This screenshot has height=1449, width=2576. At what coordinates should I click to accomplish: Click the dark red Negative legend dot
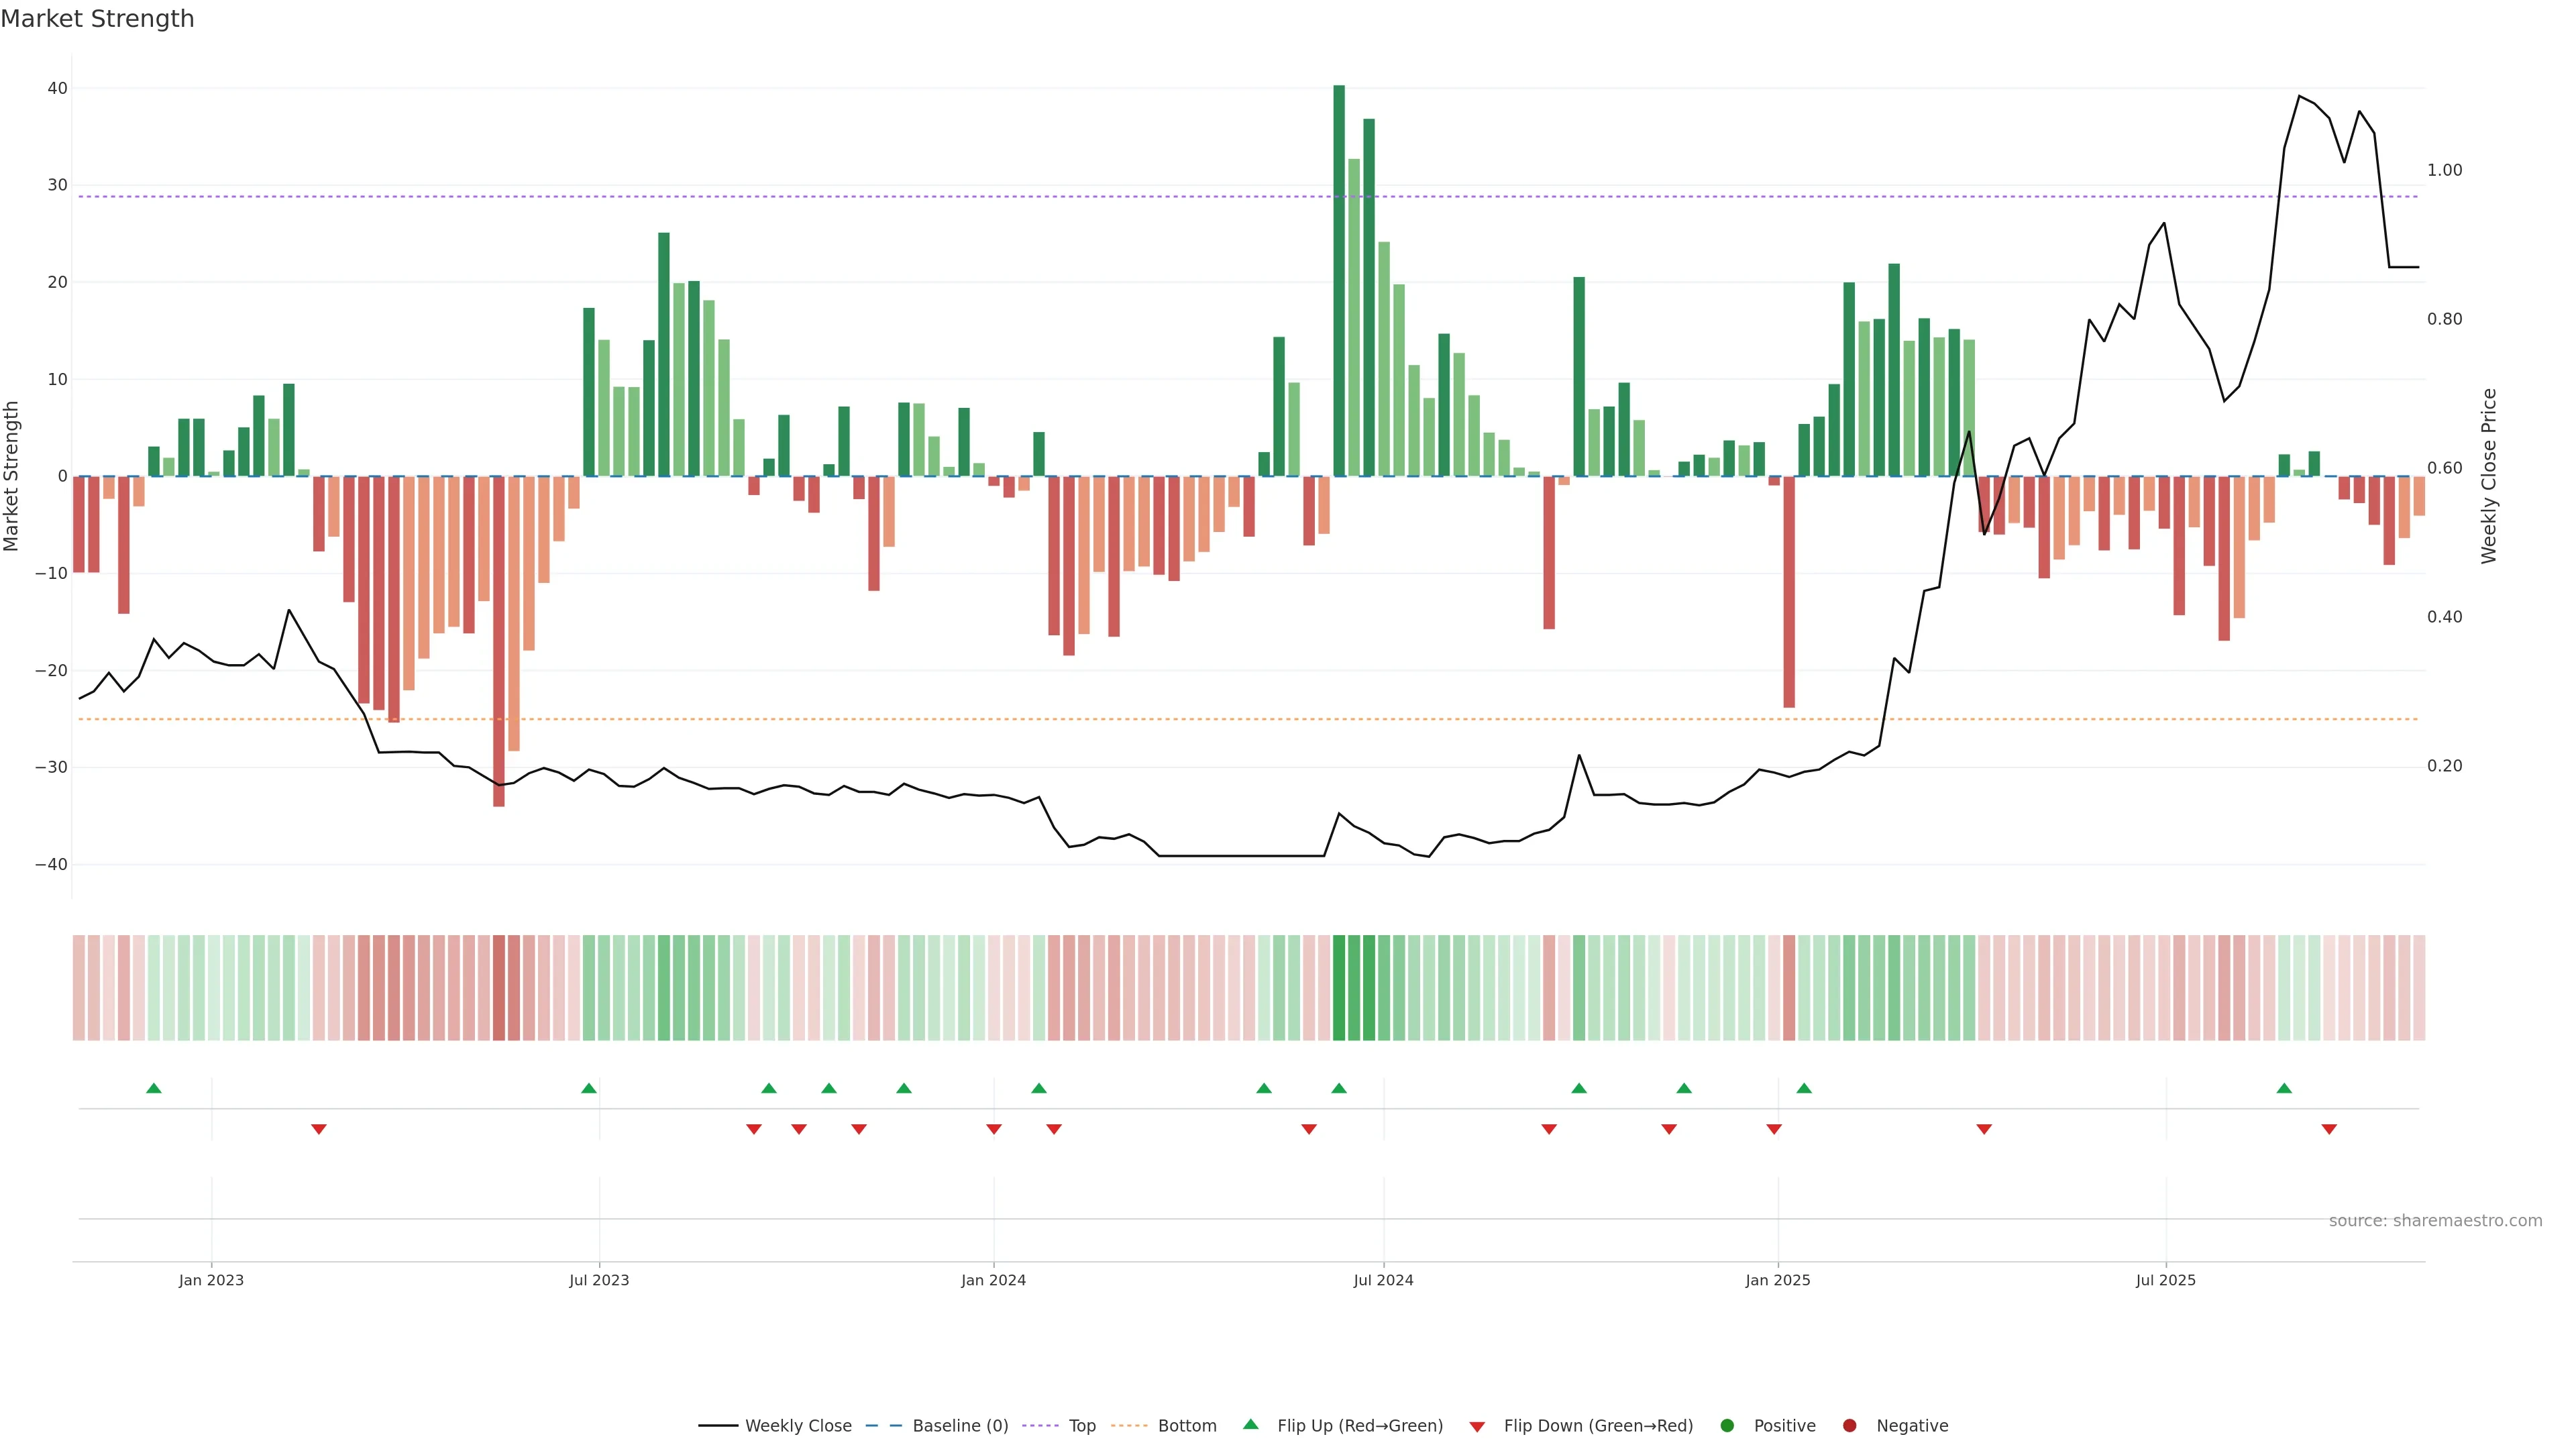1849,1425
